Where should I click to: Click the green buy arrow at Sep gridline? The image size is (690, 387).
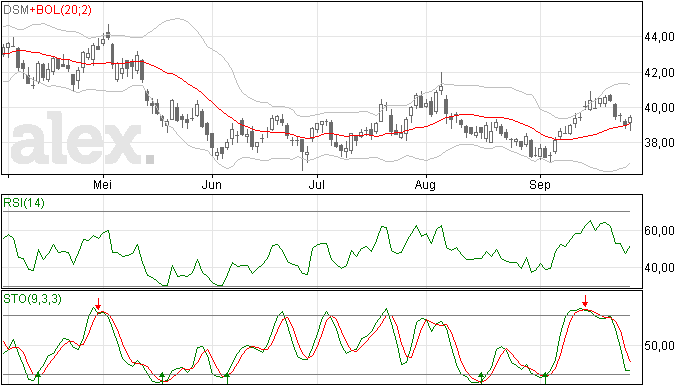coord(545,378)
